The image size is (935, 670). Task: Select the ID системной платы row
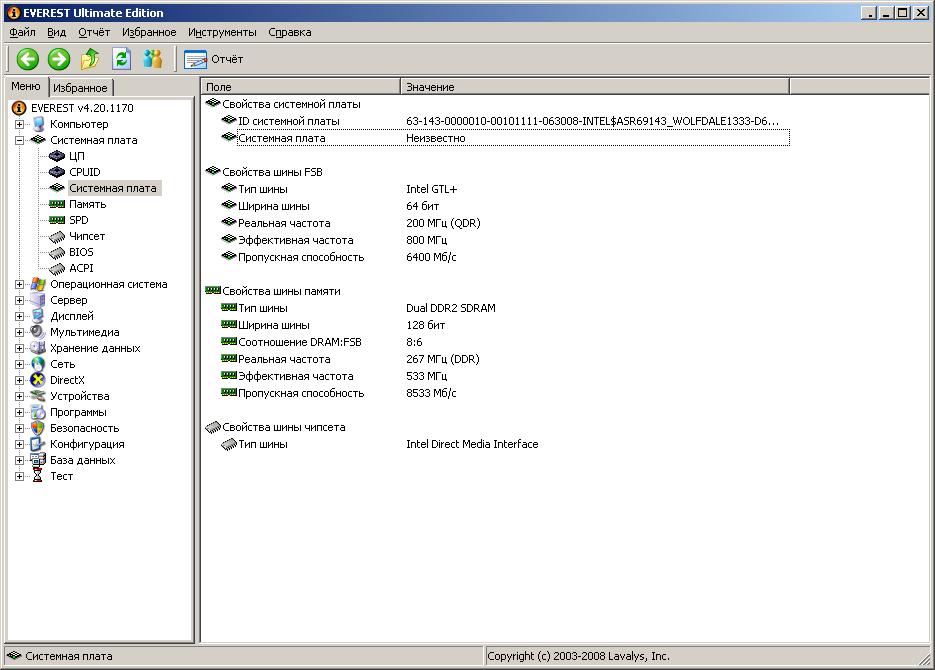pos(288,121)
